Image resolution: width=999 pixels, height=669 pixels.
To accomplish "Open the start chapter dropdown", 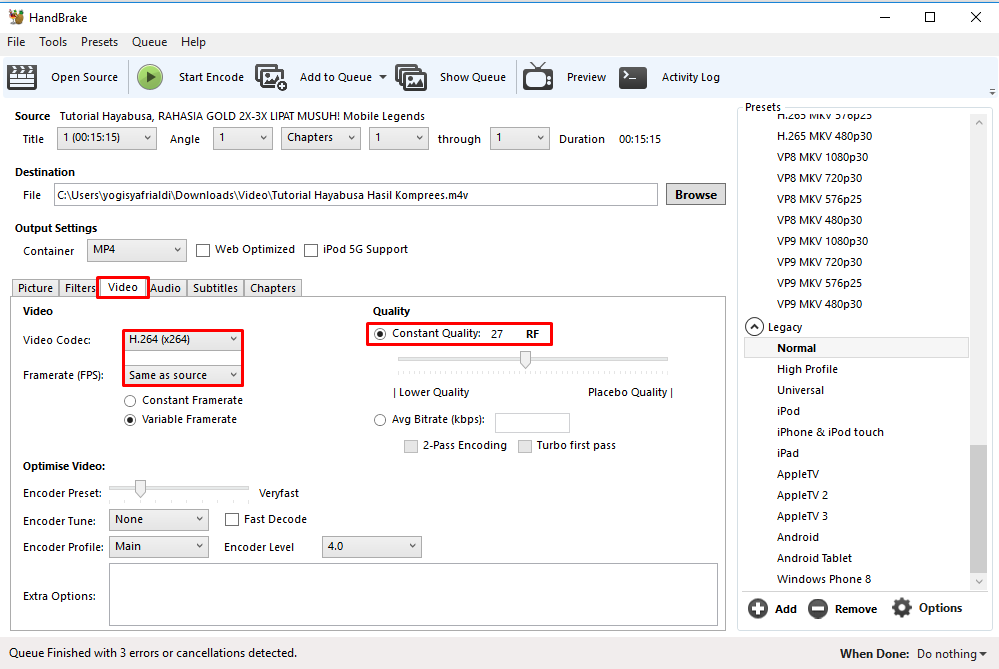I will click(x=399, y=138).
